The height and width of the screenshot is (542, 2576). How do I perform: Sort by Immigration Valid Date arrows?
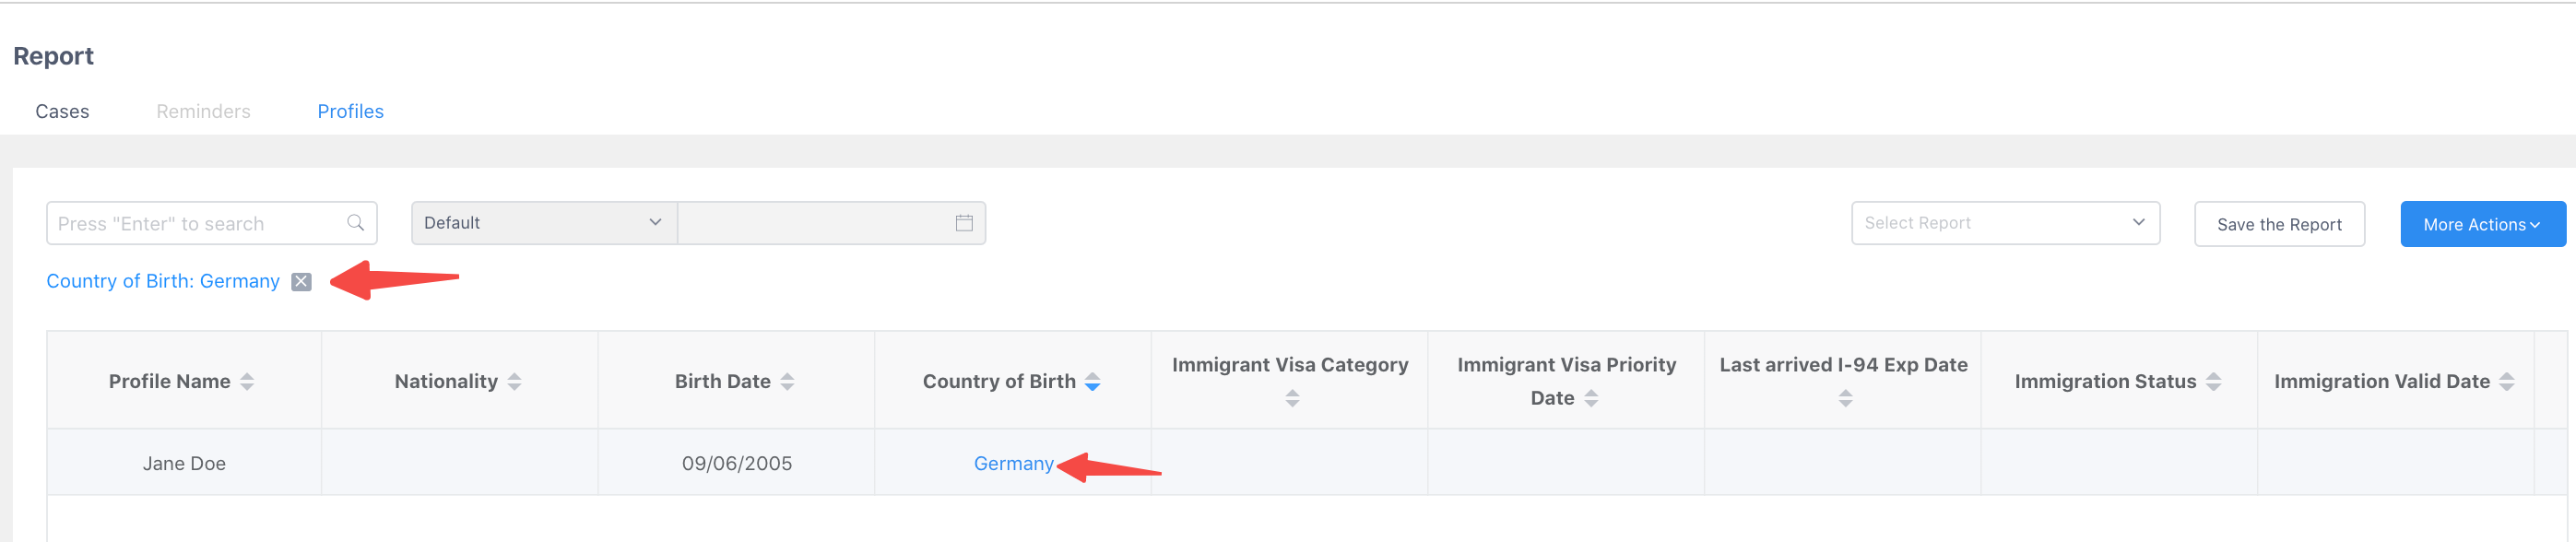click(x=2506, y=382)
